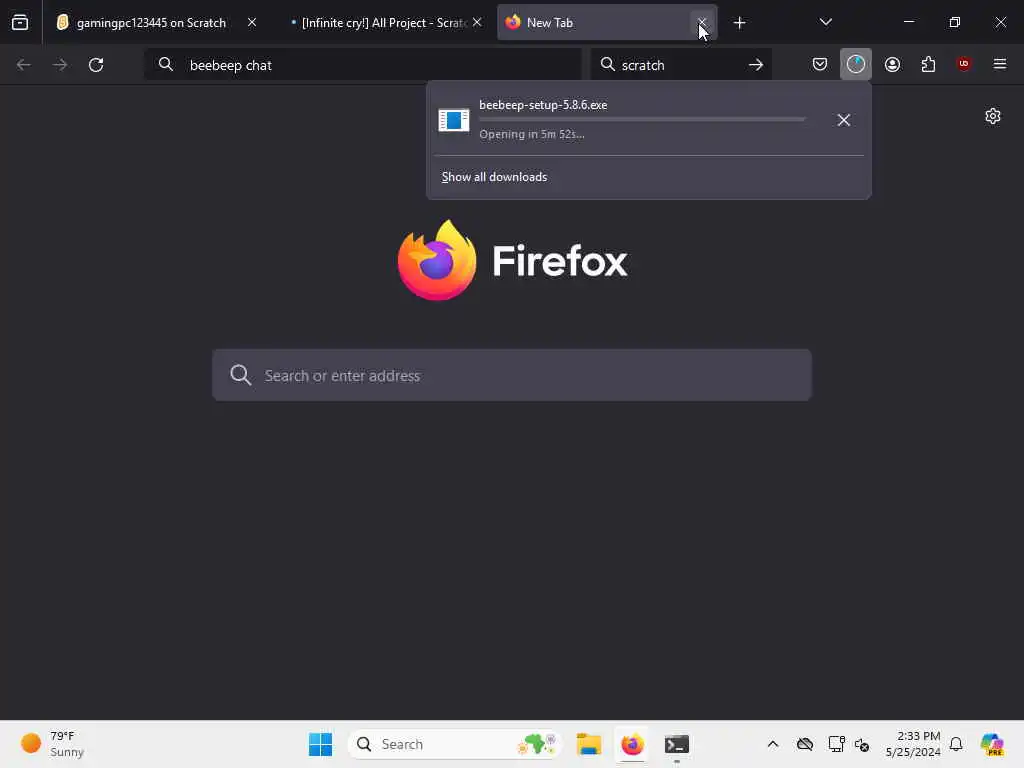Click the address bar containing beebeep chat
Viewport: 1024px width, 768px height.
coord(363,65)
